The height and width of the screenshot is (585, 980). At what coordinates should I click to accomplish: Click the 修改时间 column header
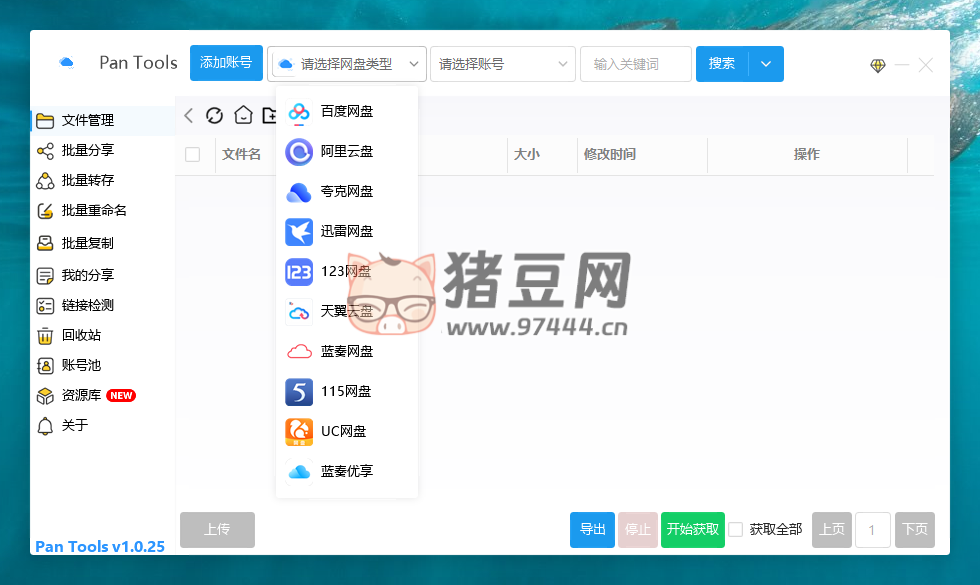tap(610, 154)
